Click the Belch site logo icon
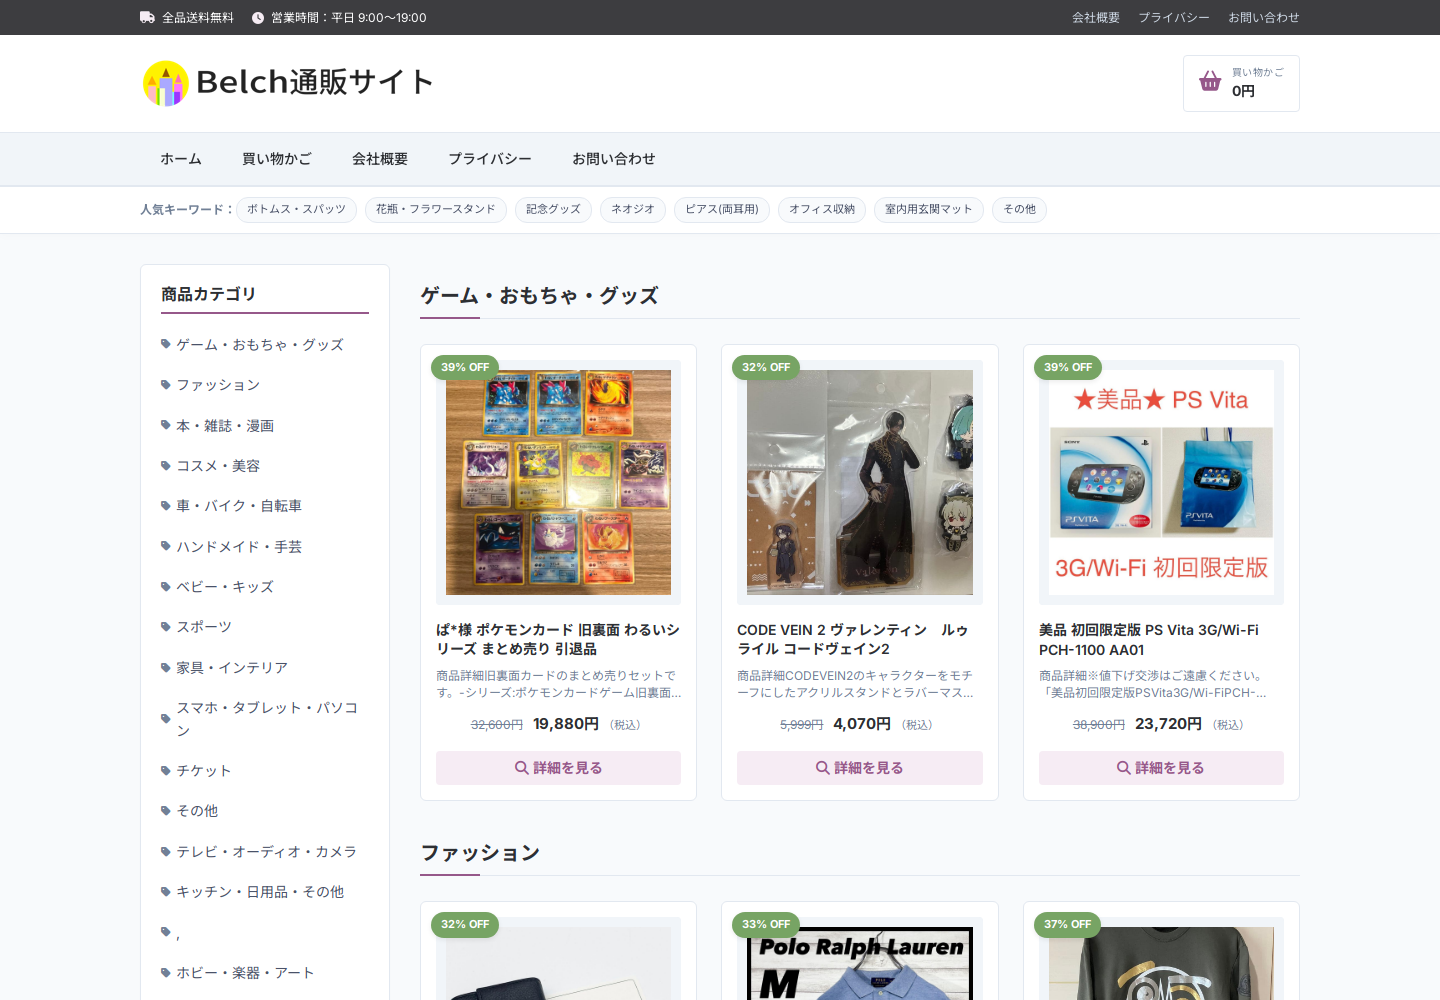Viewport: 1440px width, 1000px height. pyautogui.click(x=166, y=83)
